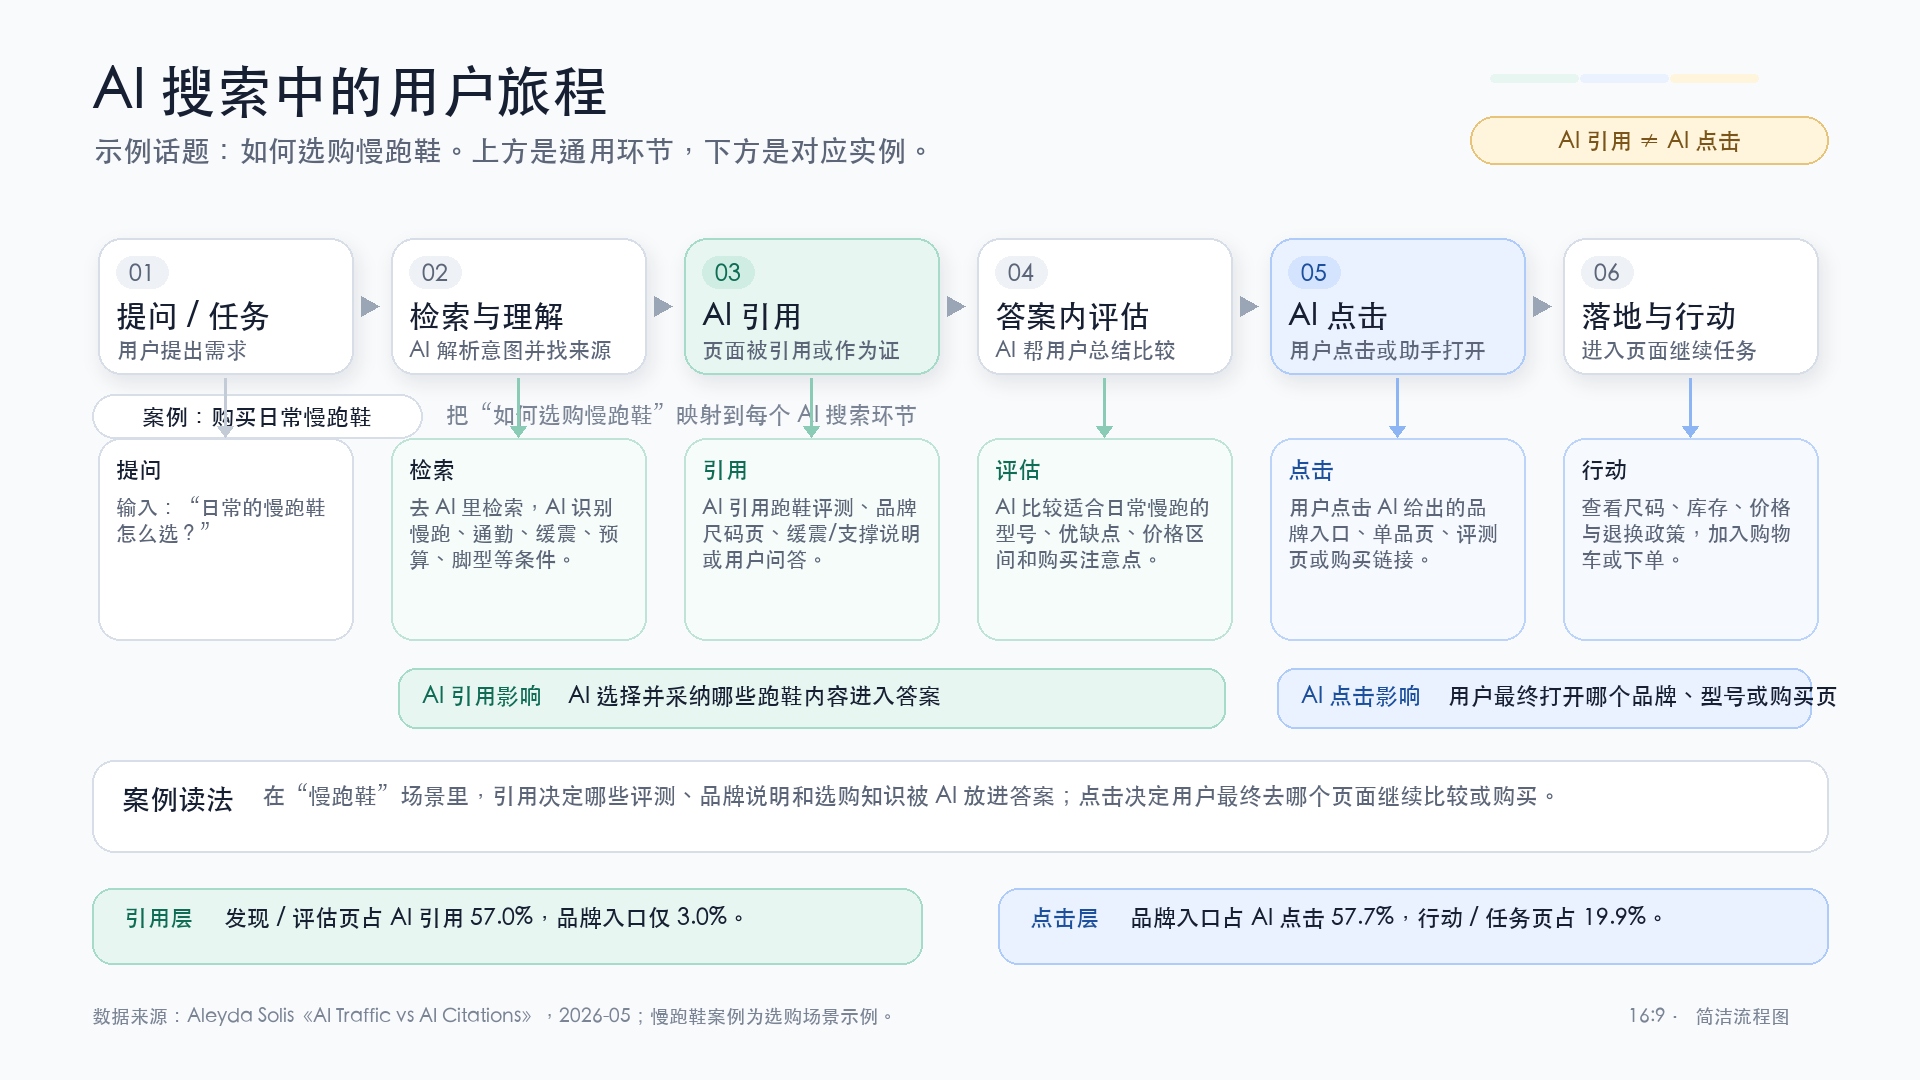Click "页面被引用或作为证" under step 03

tap(801, 351)
